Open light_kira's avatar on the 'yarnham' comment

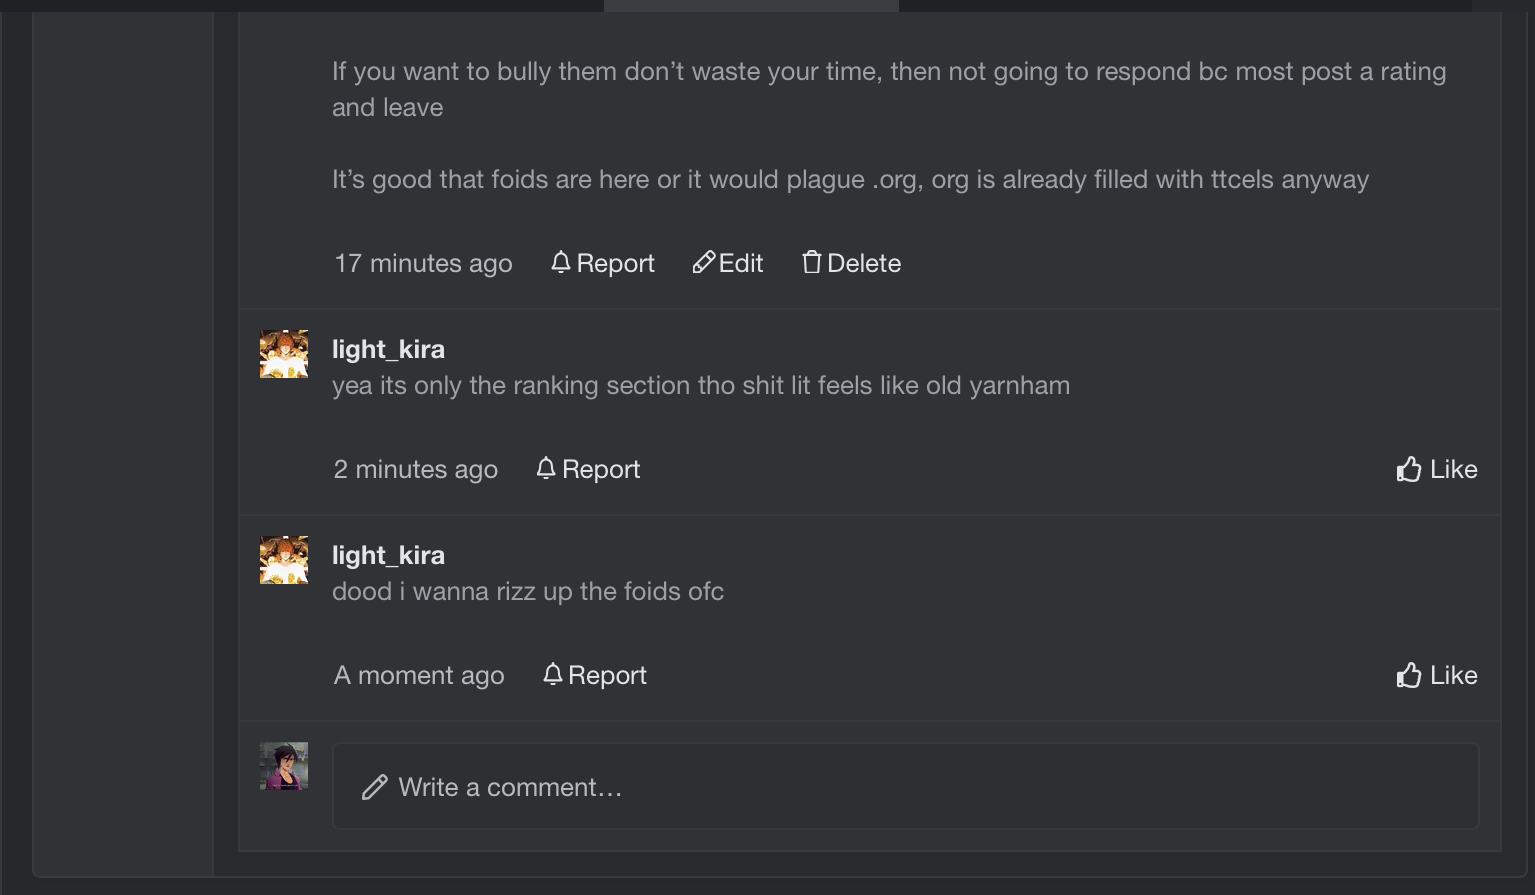click(284, 354)
